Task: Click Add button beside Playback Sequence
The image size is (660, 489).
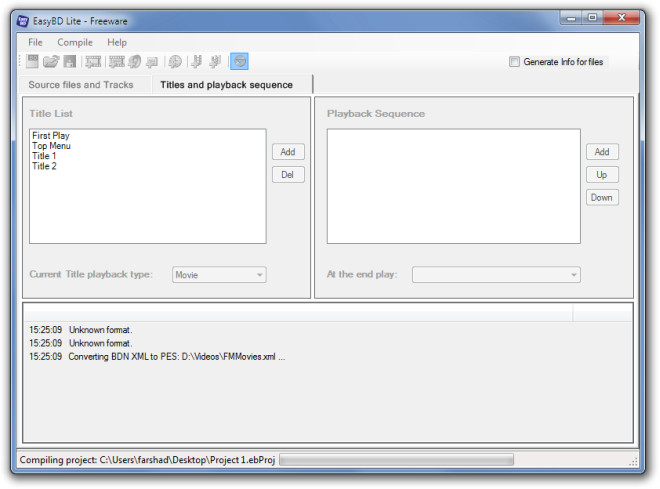Action: 602,152
